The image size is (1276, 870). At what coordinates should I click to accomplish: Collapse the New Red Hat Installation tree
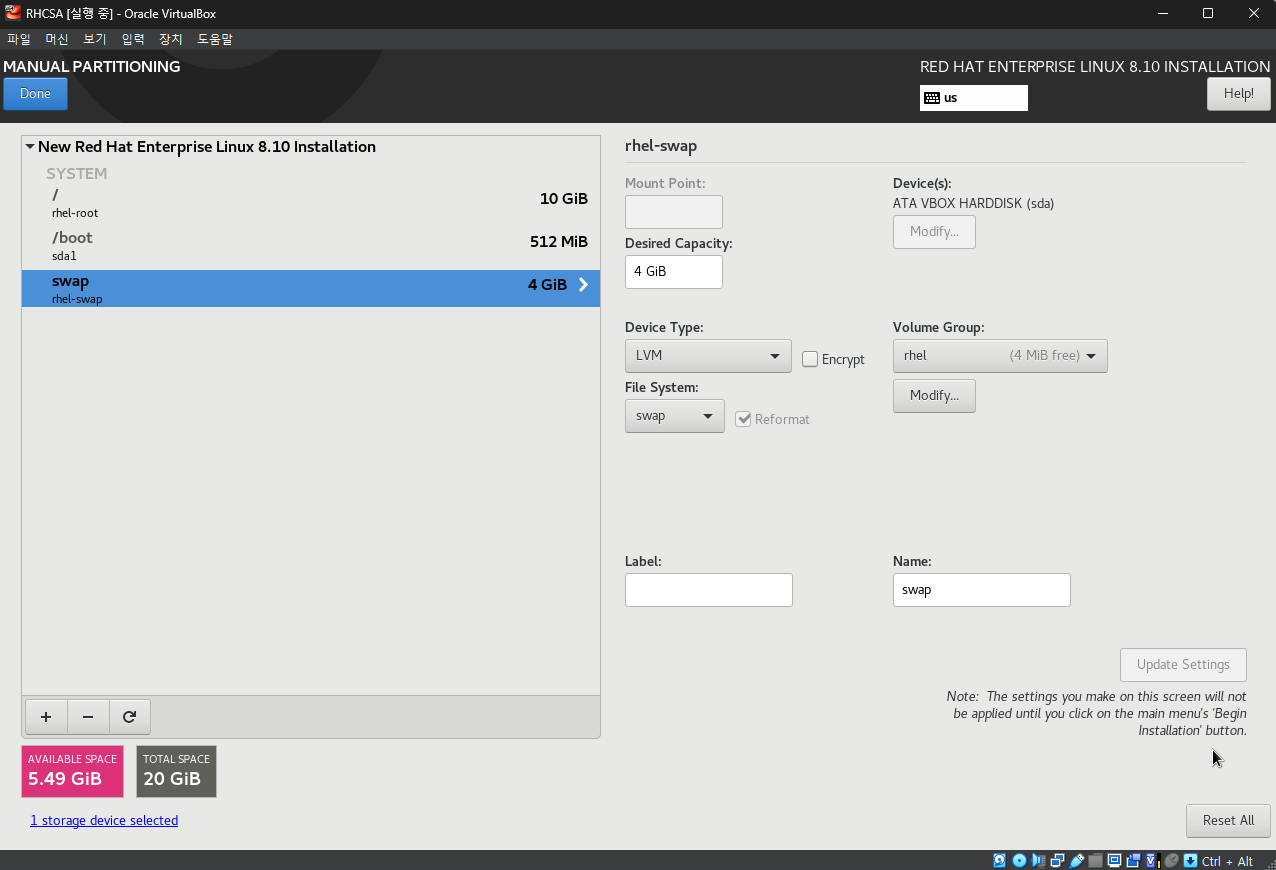[30, 147]
